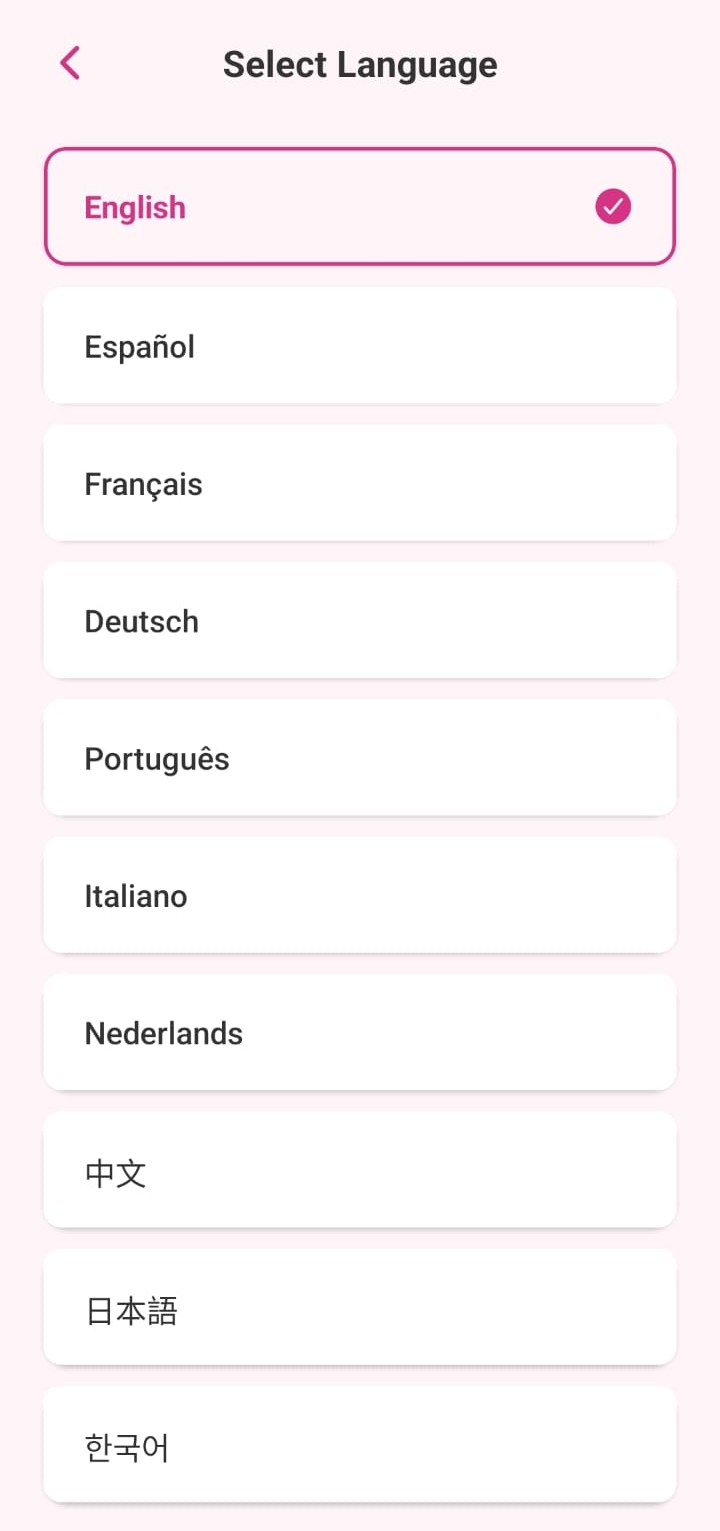Tap the Nederlands label text
The image size is (720, 1531).
163,1033
